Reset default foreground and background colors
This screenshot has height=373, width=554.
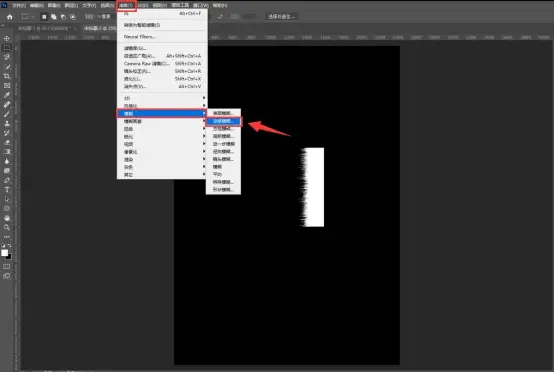click(x=3, y=245)
